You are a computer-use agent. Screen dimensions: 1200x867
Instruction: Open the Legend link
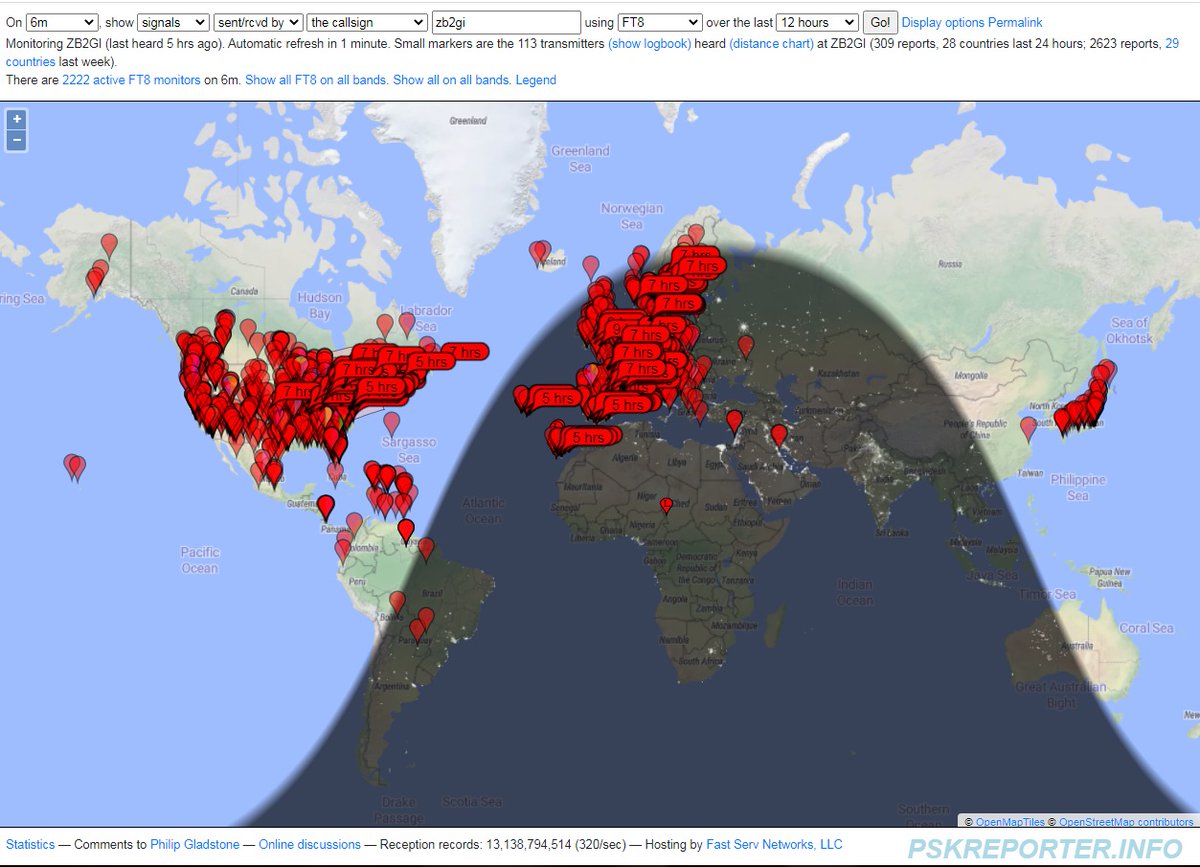[536, 80]
